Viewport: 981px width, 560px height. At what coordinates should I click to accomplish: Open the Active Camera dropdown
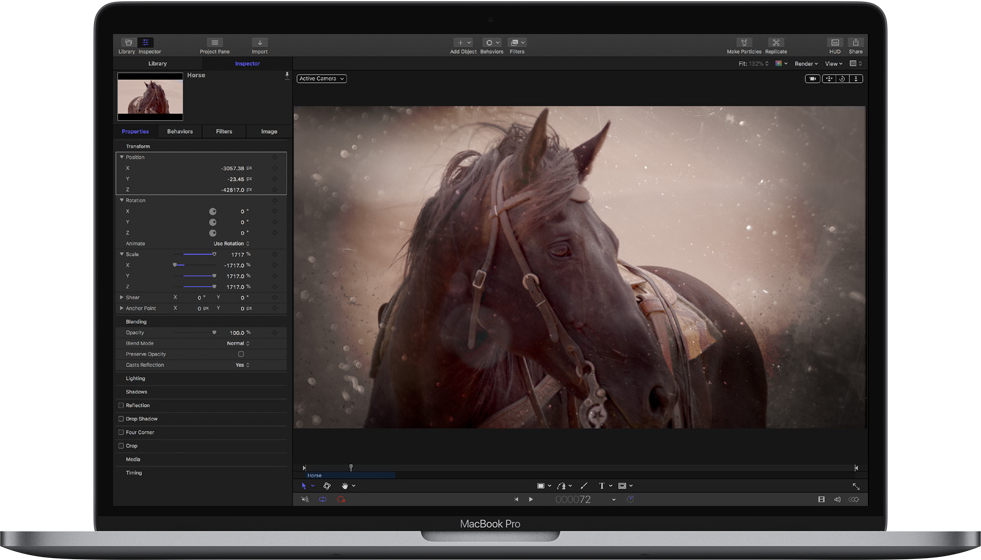[321, 78]
